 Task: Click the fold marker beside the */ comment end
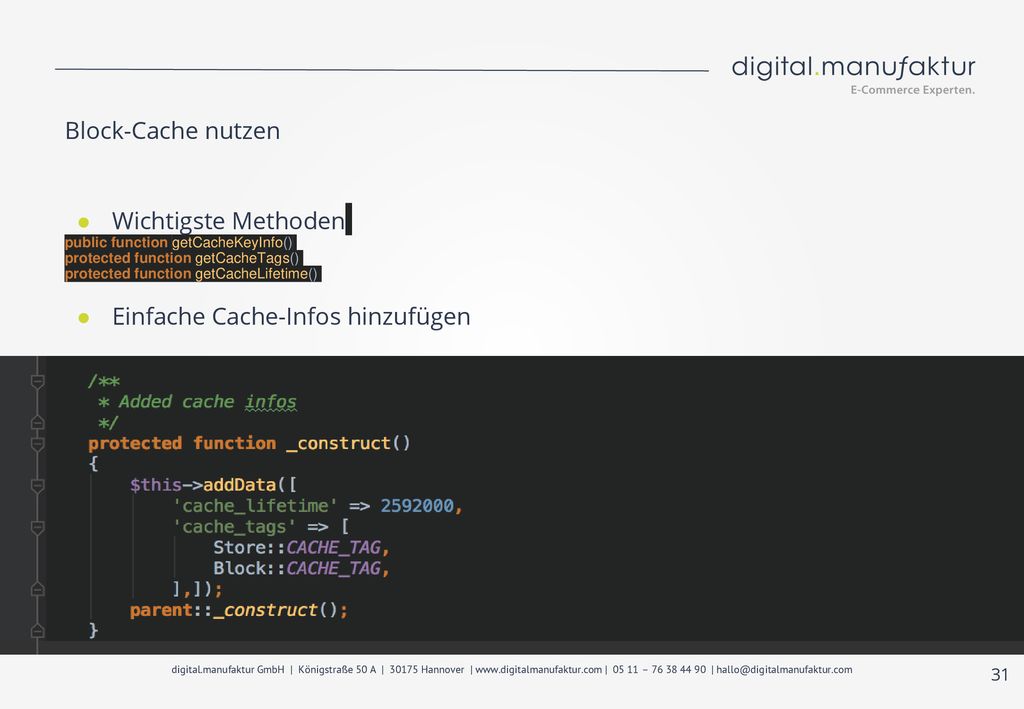click(38, 423)
